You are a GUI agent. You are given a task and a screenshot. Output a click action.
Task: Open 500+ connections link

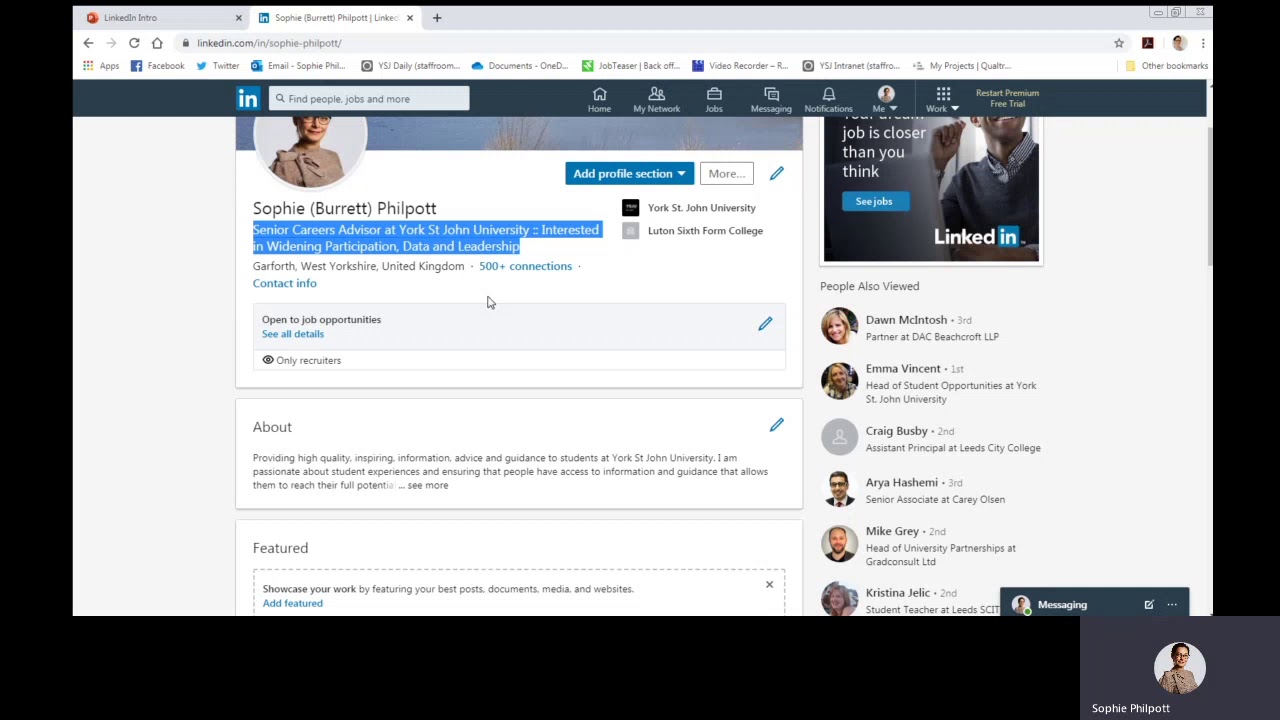coord(525,266)
